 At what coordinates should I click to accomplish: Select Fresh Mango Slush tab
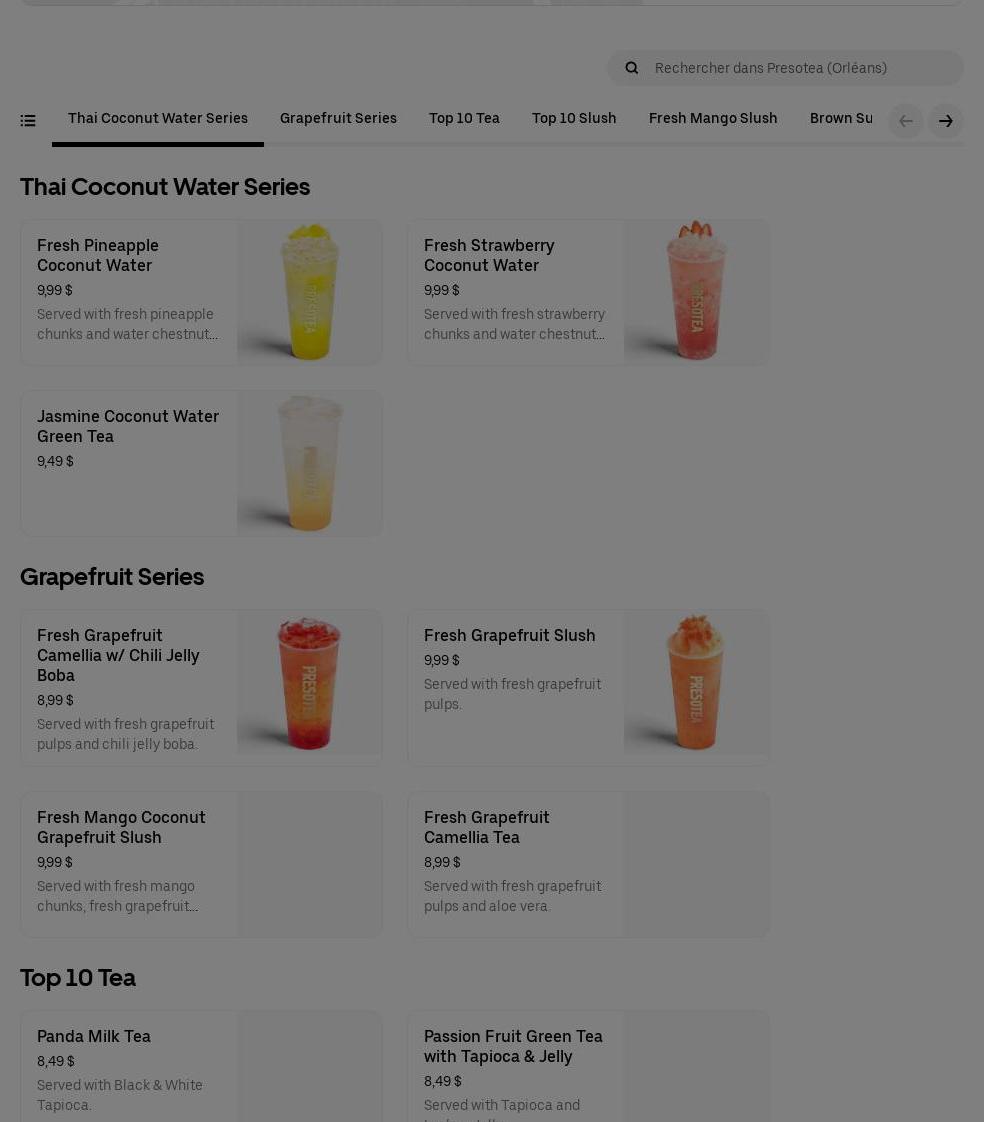tap(712, 119)
